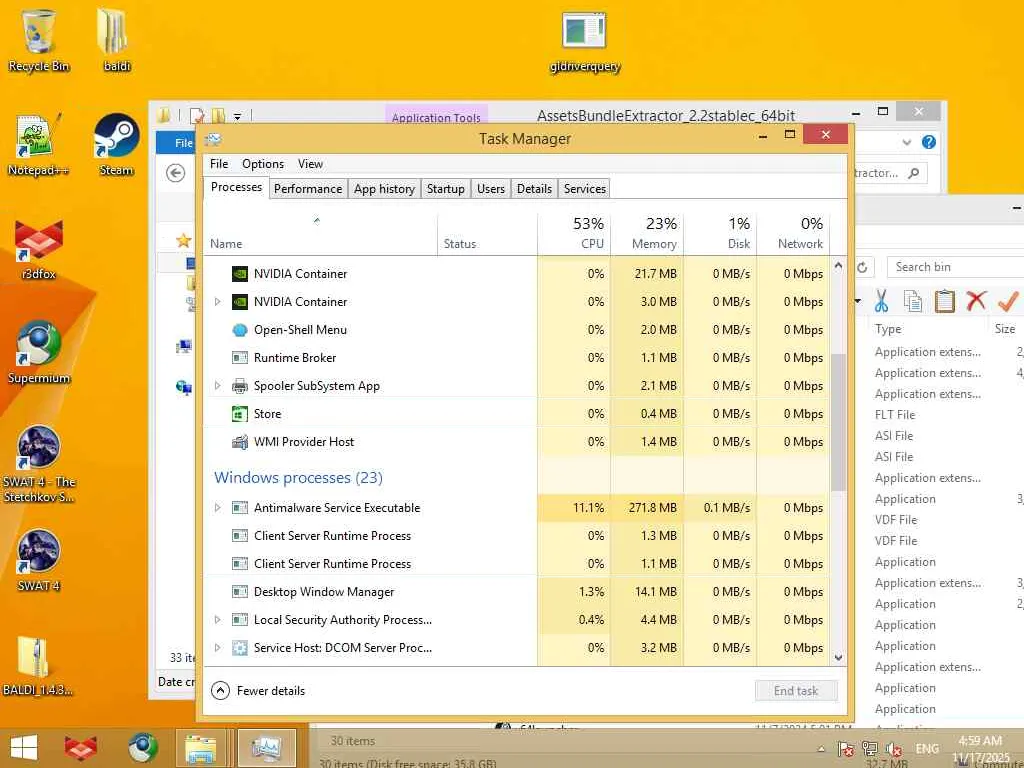Switch to the Services tab
The width and height of the screenshot is (1024, 768).
pyautogui.click(x=584, y=189)
